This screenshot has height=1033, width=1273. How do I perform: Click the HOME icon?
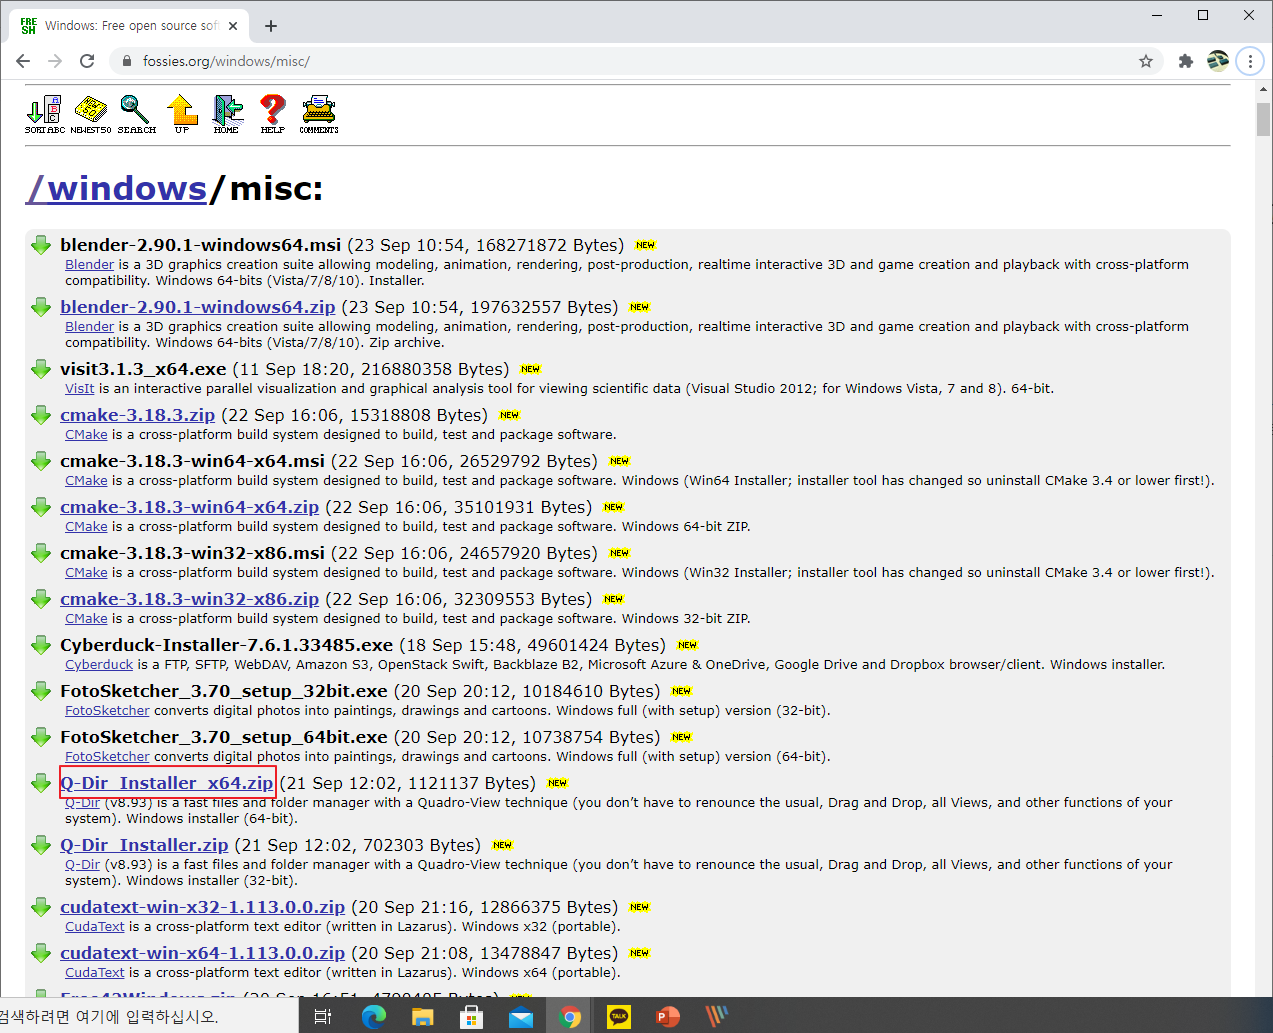[227, 114]
